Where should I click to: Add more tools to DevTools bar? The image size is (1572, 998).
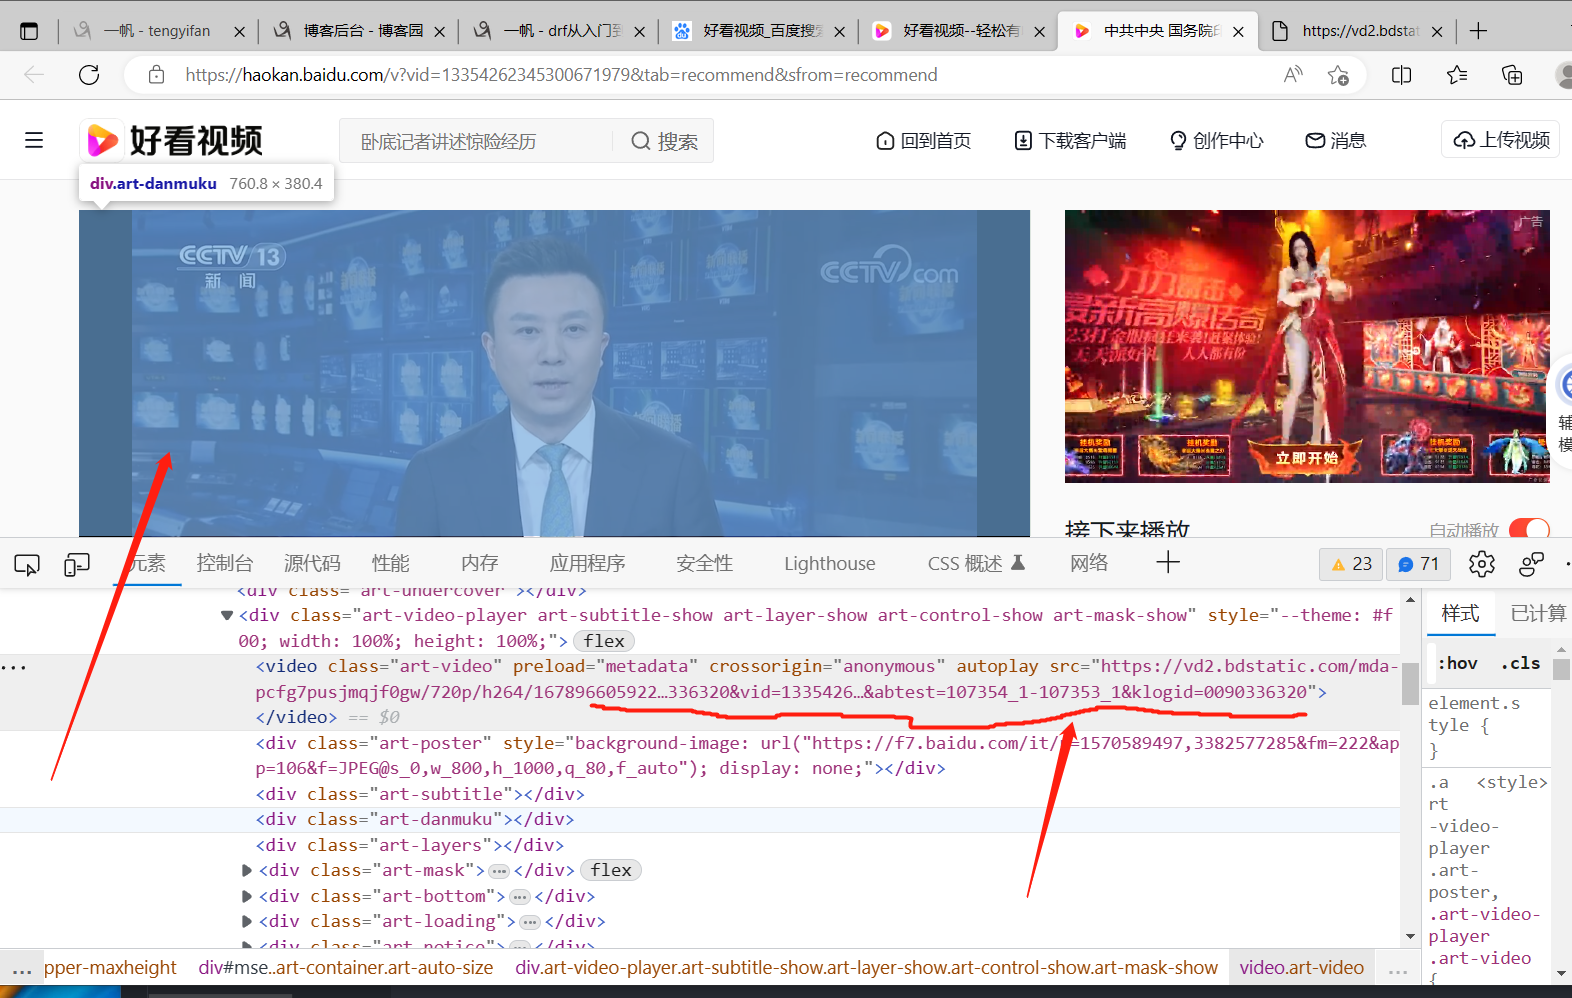1168,563
